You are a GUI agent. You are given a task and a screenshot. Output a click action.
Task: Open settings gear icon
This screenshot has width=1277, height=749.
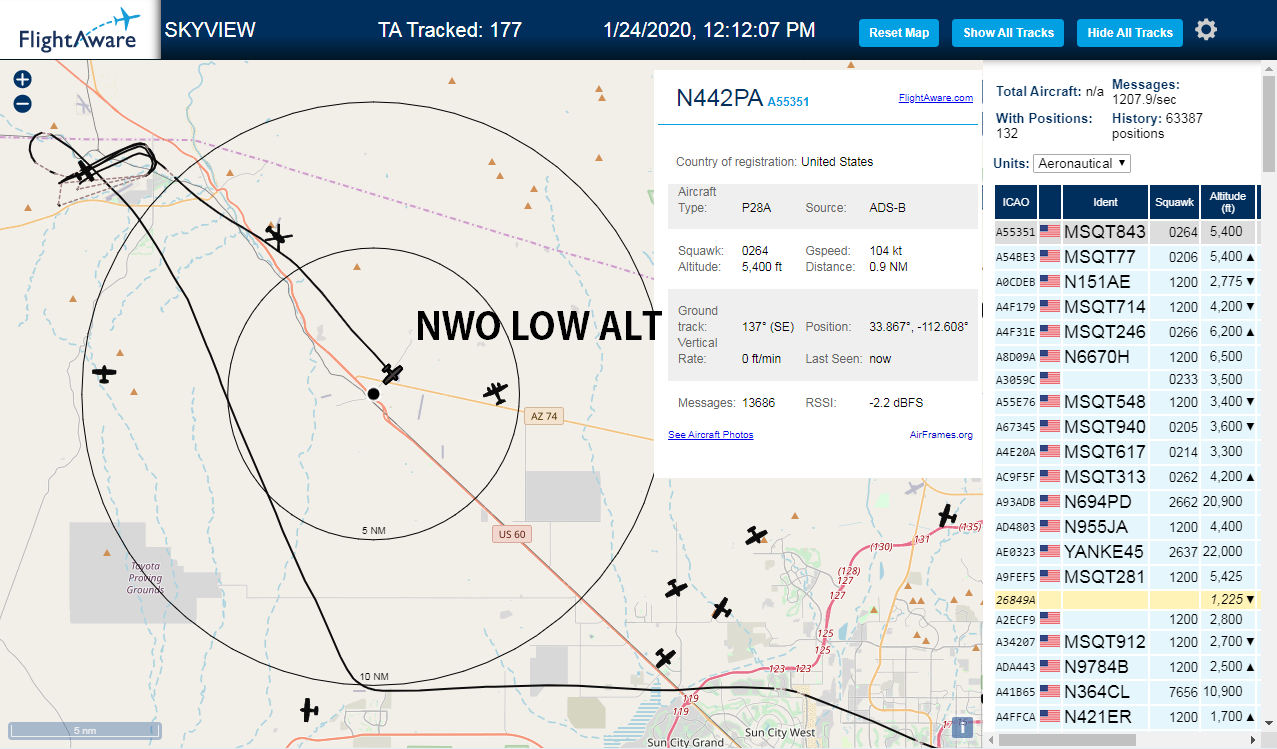coord(1206,30)
